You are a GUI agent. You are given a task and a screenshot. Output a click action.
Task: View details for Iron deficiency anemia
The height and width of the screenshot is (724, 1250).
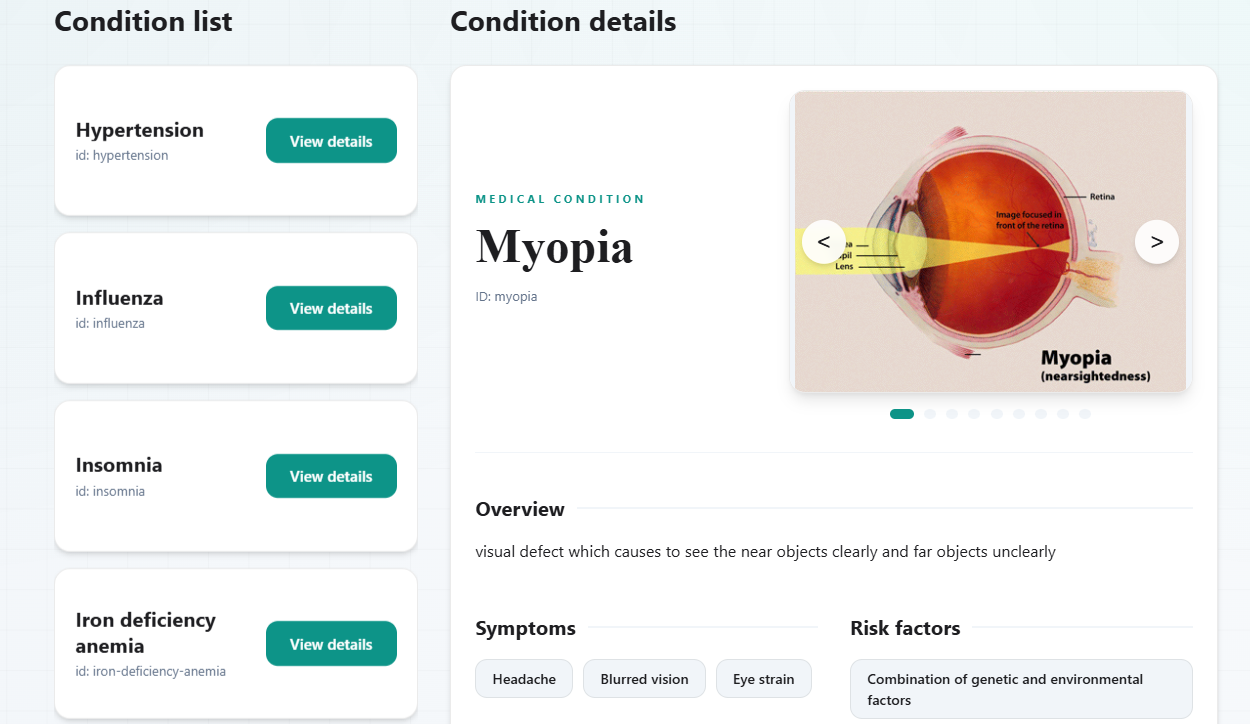(x=331, y=643)
